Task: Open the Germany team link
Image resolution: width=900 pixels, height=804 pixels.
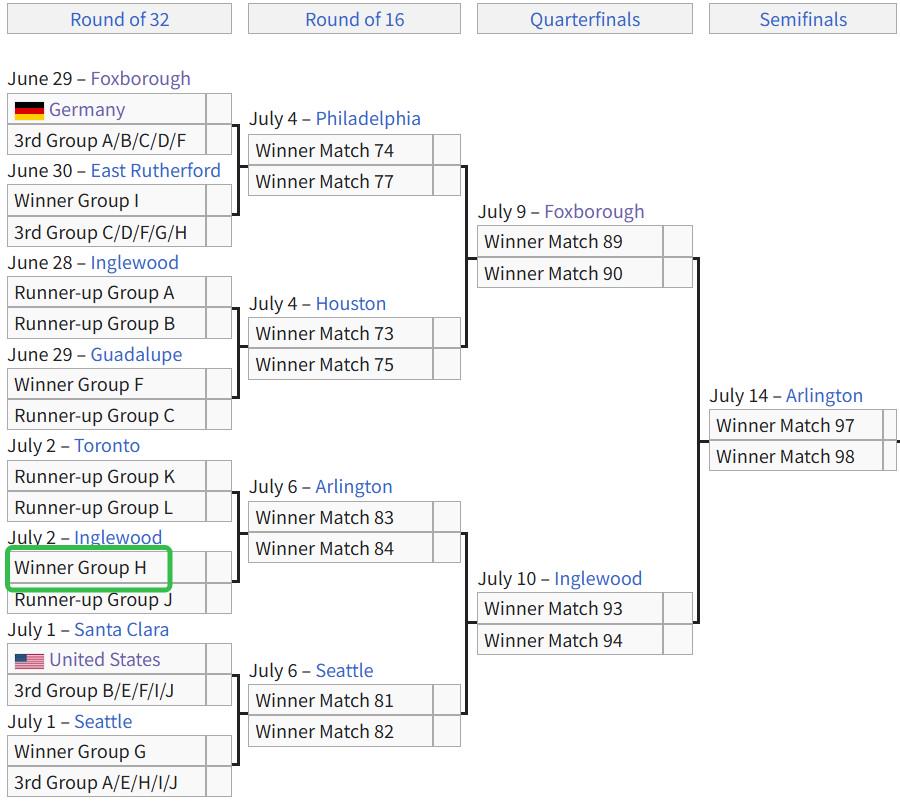Action: pos(87,109)
